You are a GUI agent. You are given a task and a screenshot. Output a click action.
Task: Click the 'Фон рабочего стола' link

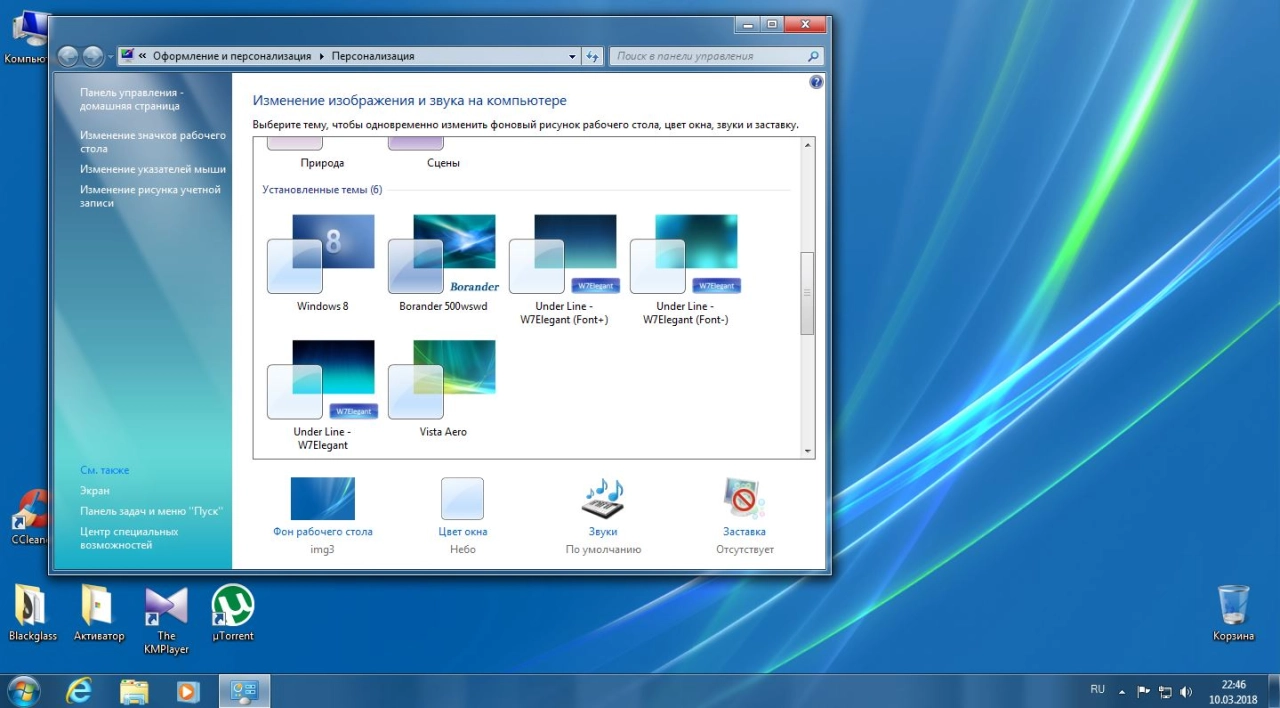click(x=322, y=532)
